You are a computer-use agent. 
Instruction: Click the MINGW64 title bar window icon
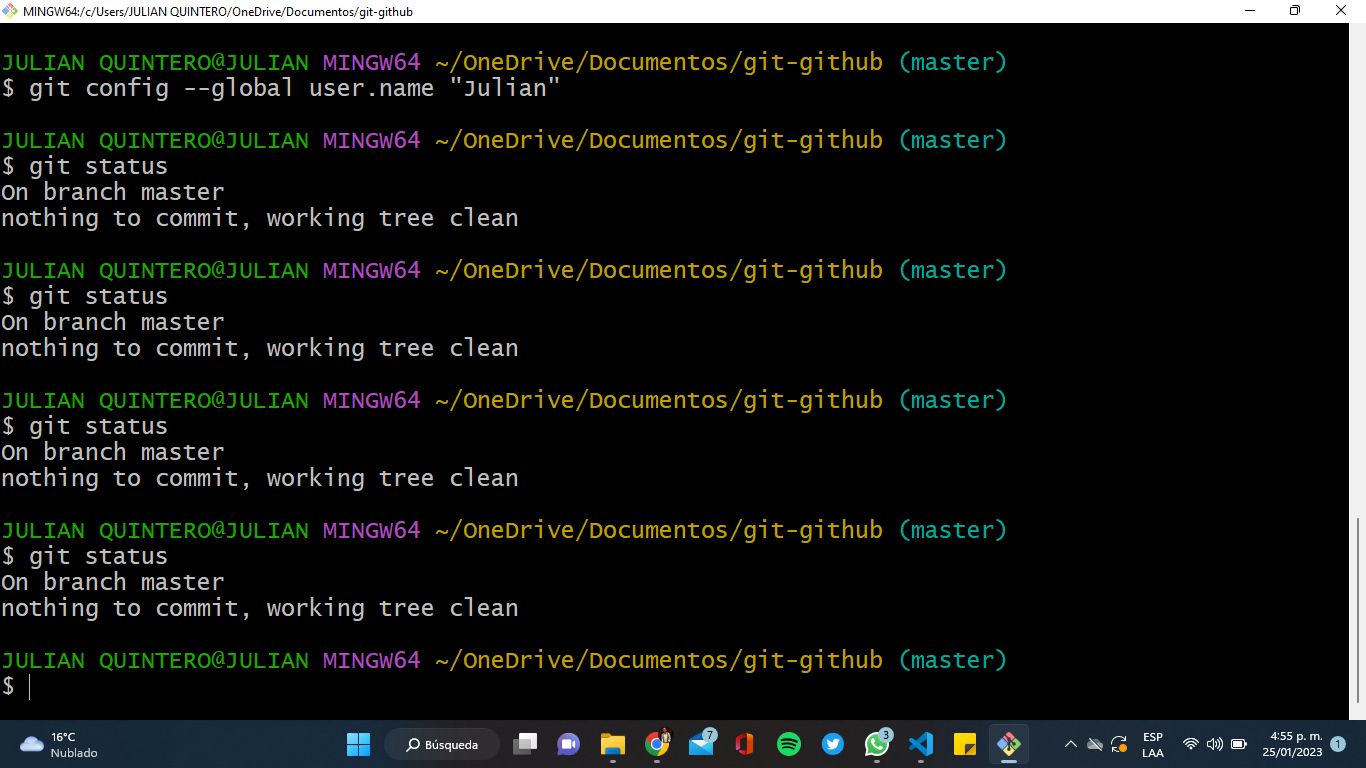coord(11,11)
